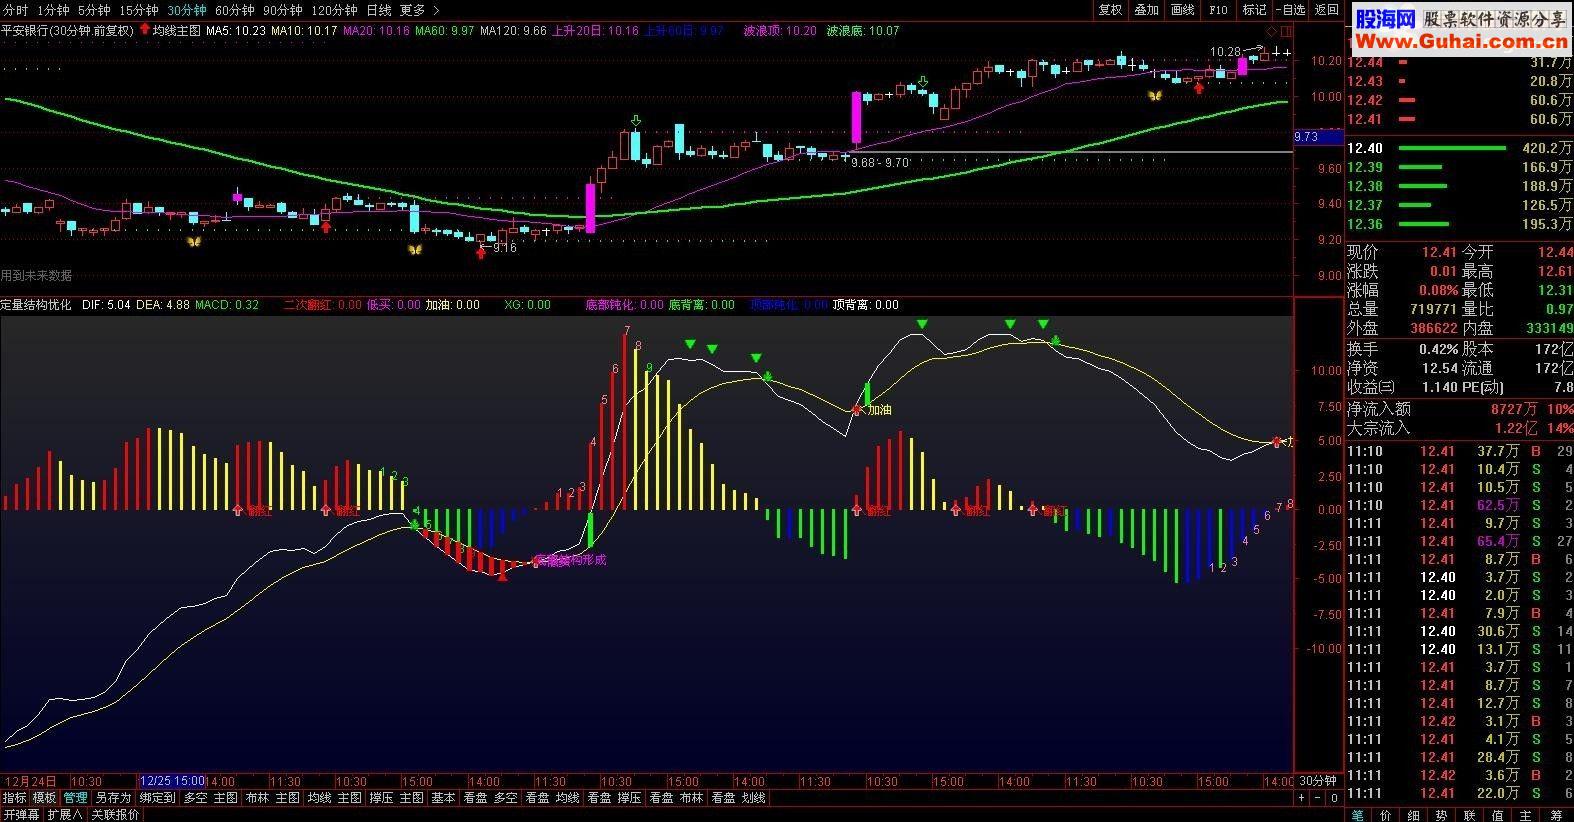Expand the 扩展∧ panel

pos(64,815)
